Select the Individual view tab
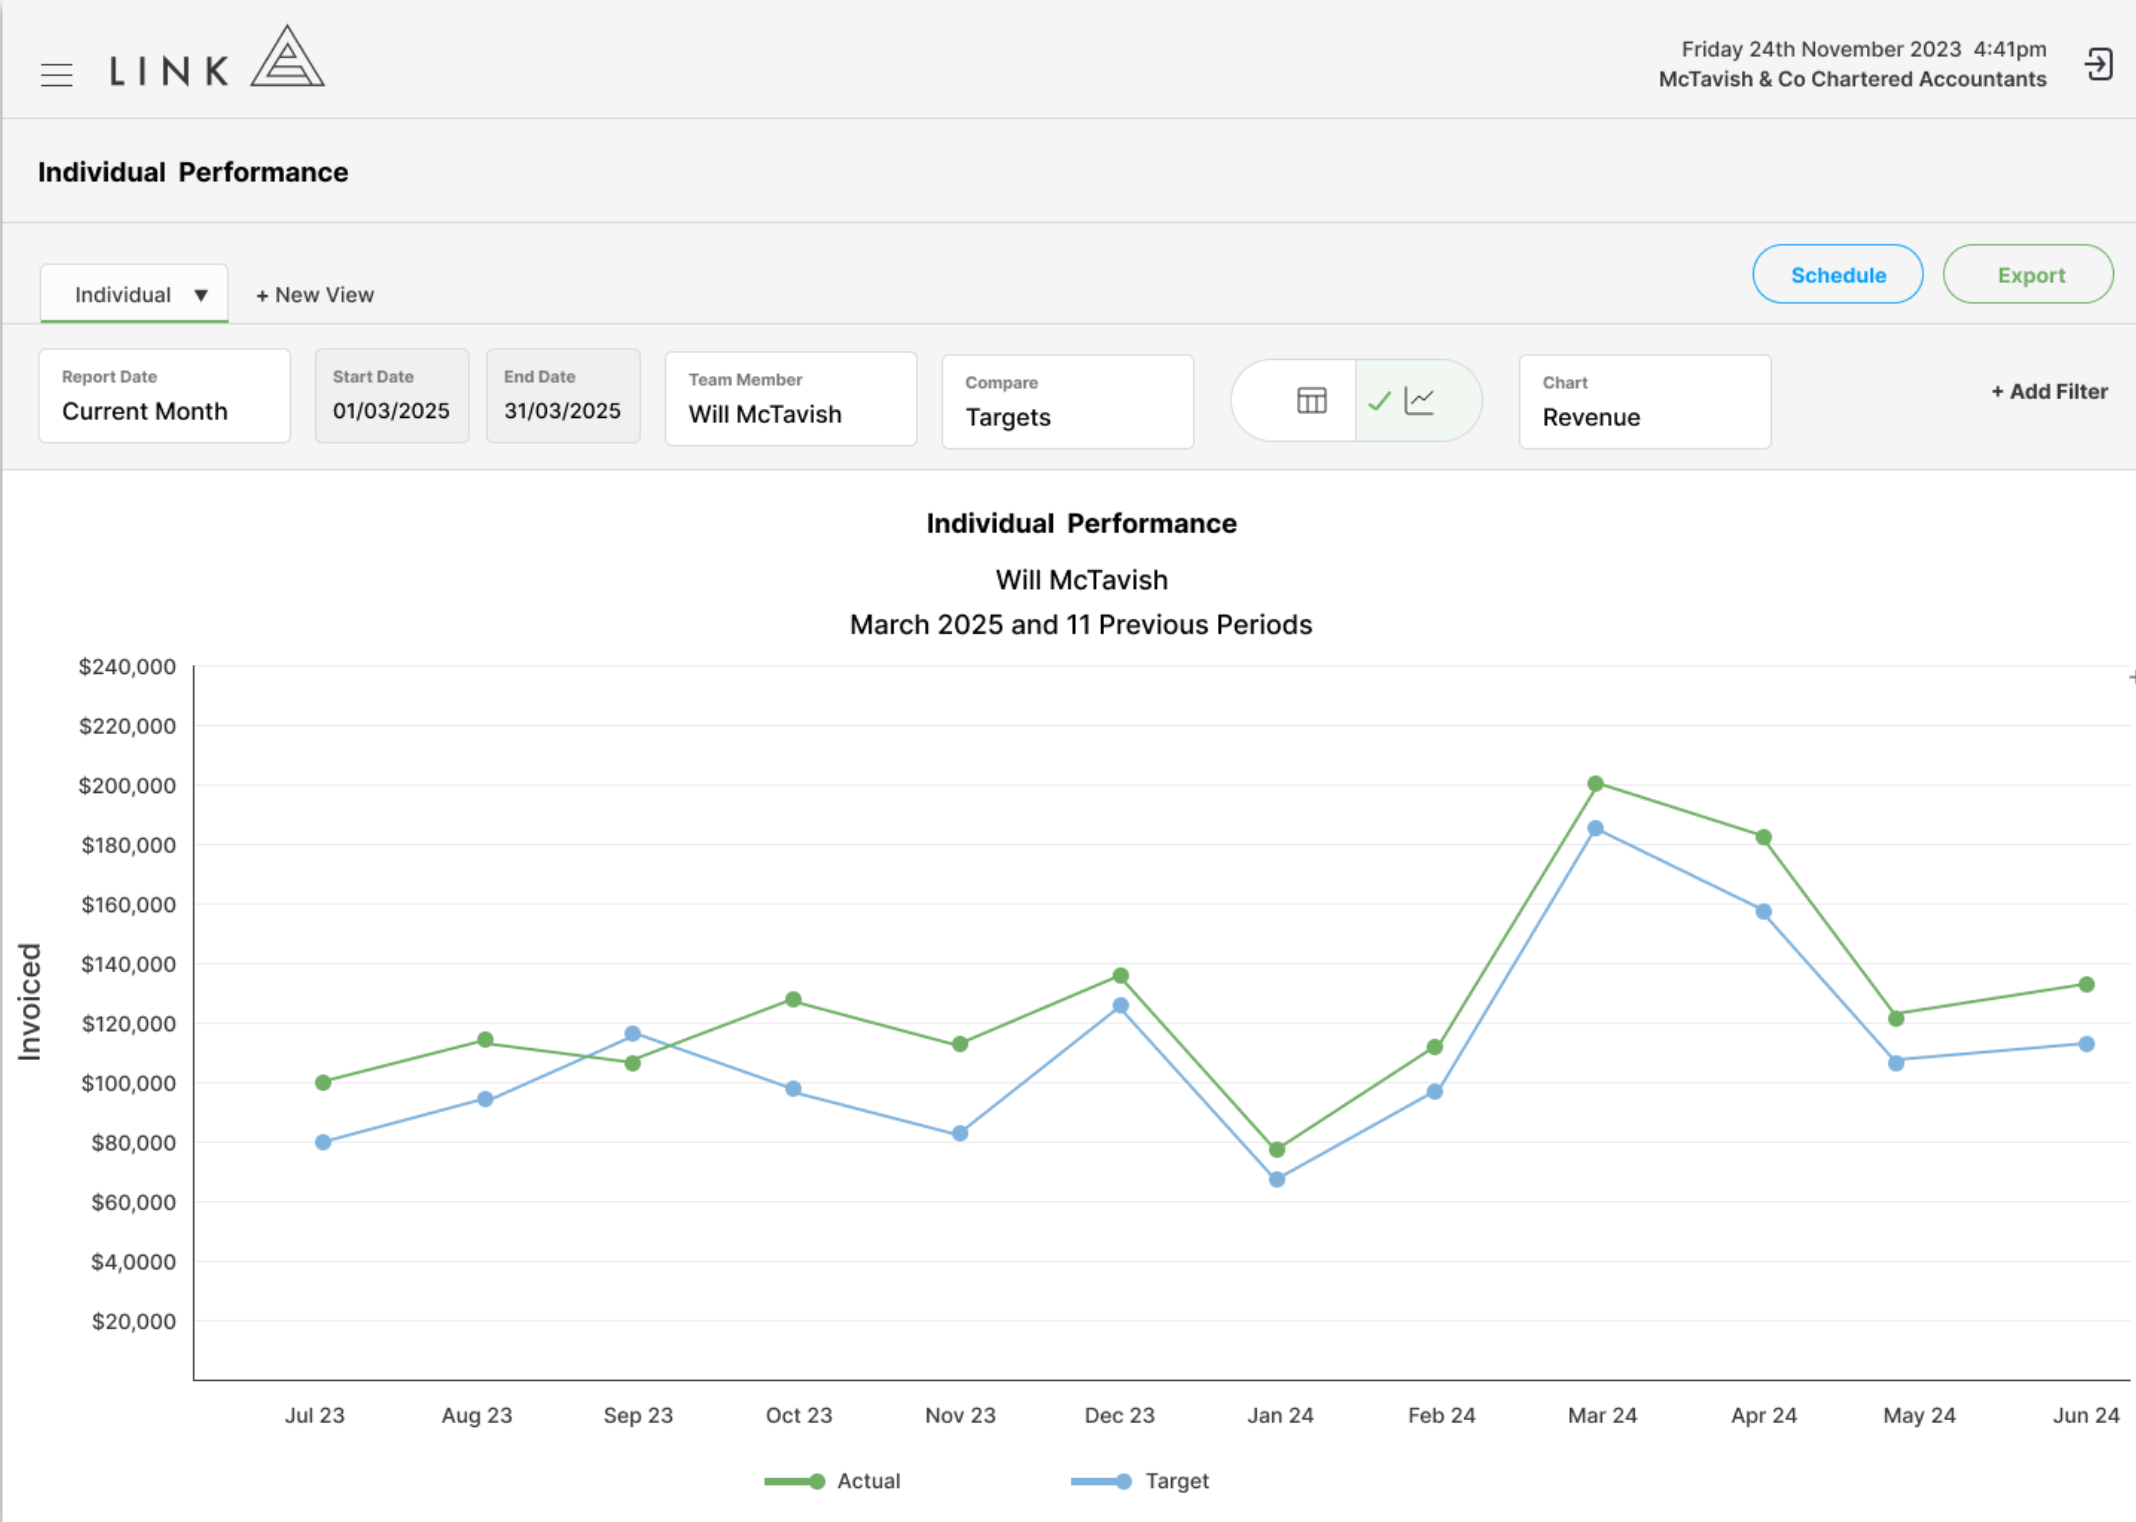Viewport: 2136px width, 1522px height. point(134,294)
